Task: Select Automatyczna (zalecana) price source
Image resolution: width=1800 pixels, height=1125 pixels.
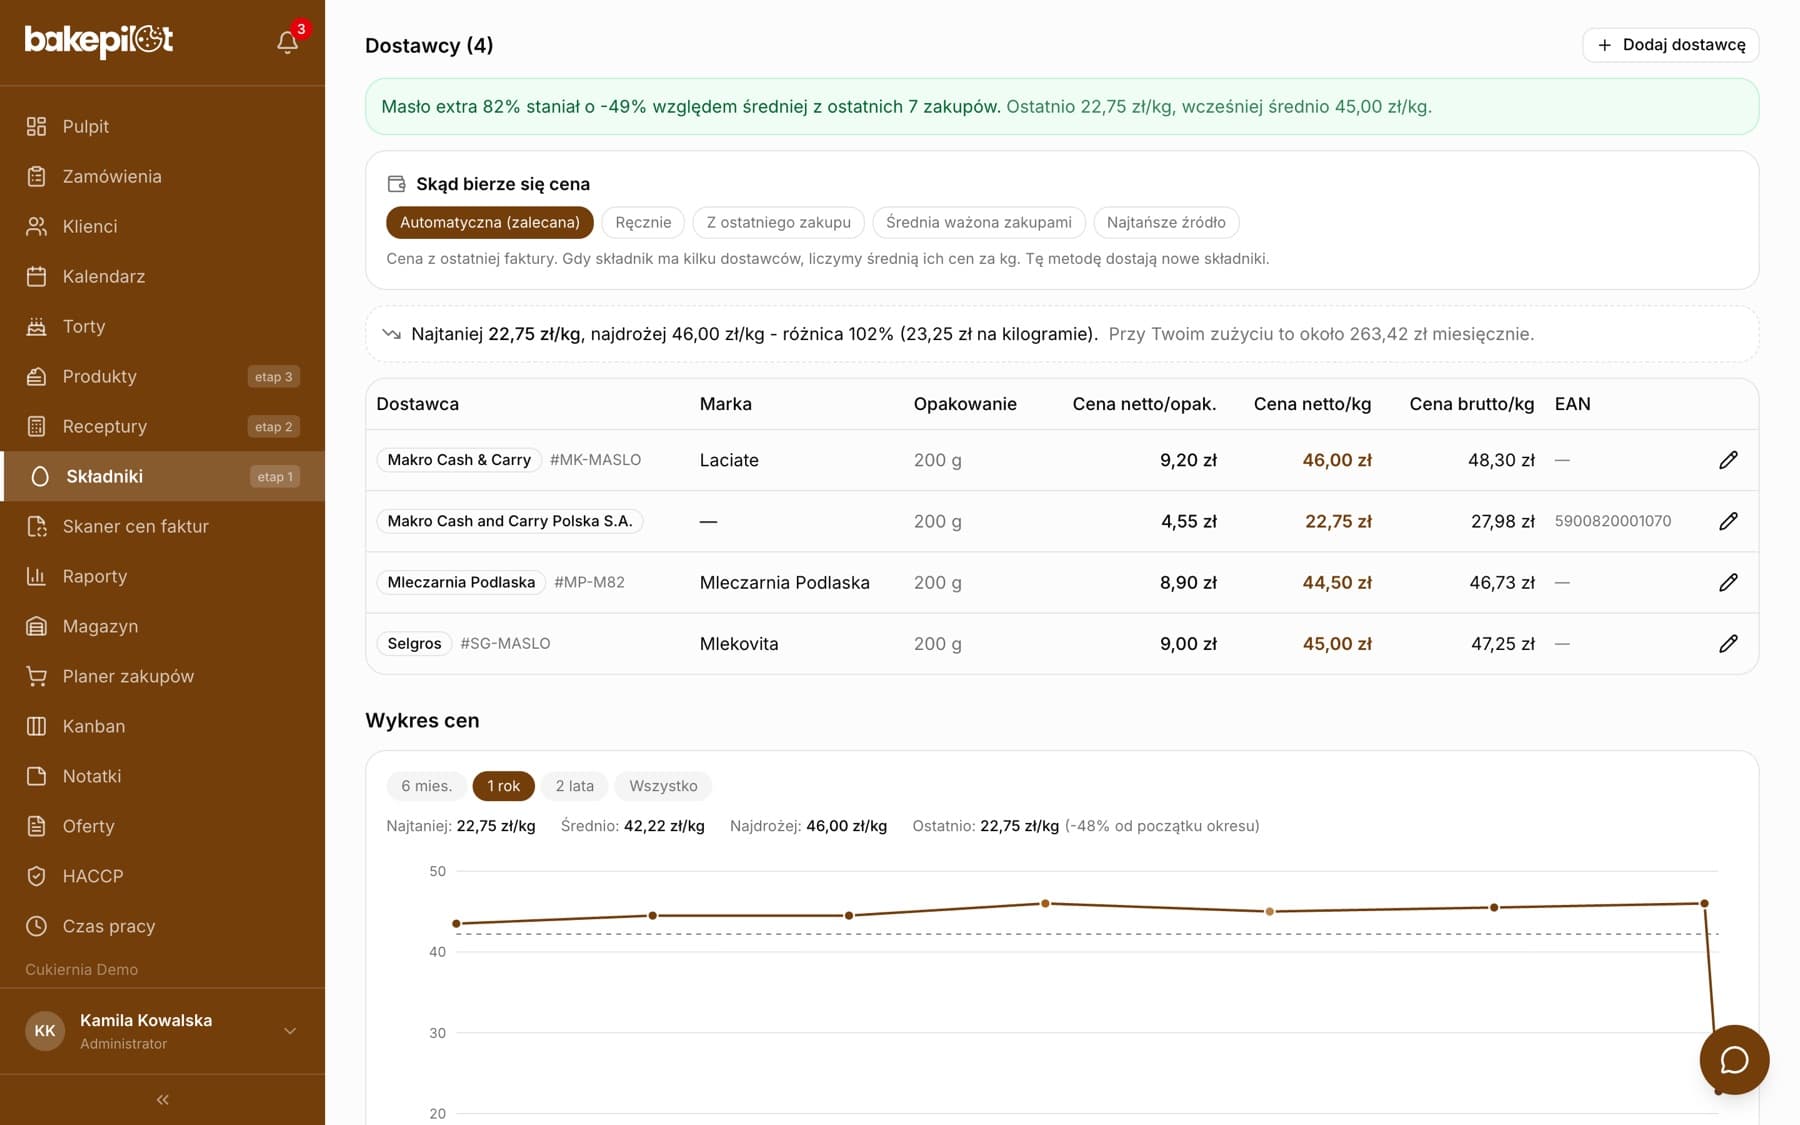Action: coord(490,222)
